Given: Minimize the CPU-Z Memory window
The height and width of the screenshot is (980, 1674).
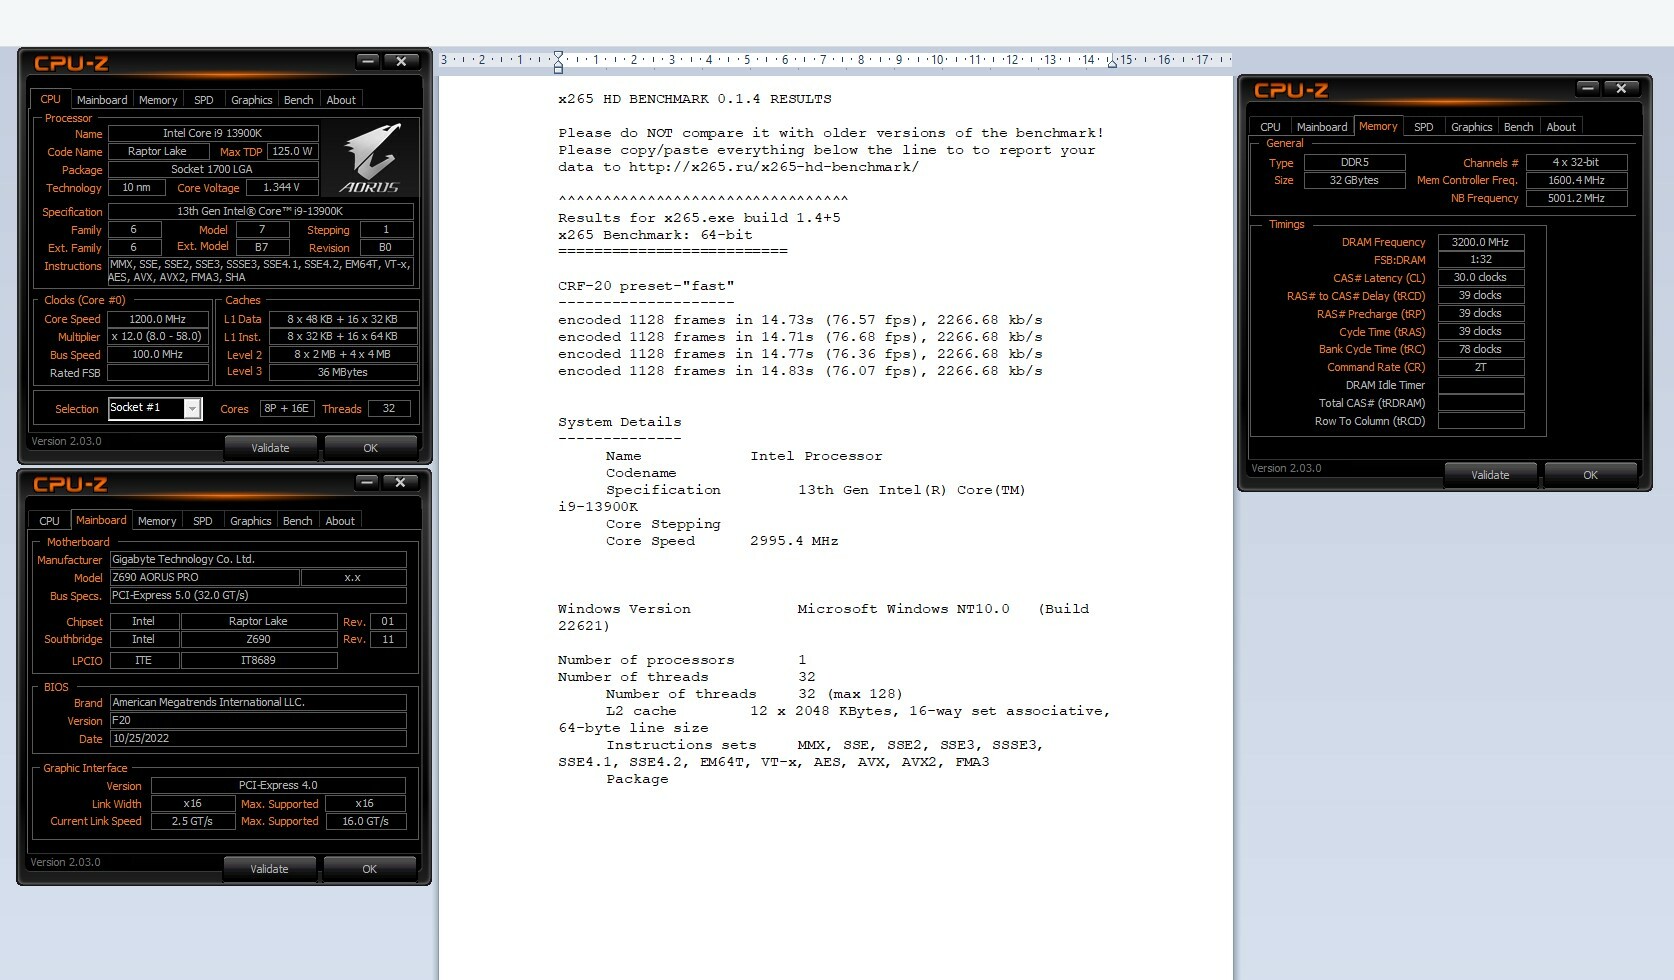Looking at the screenshot, I should pos(1588,89).
